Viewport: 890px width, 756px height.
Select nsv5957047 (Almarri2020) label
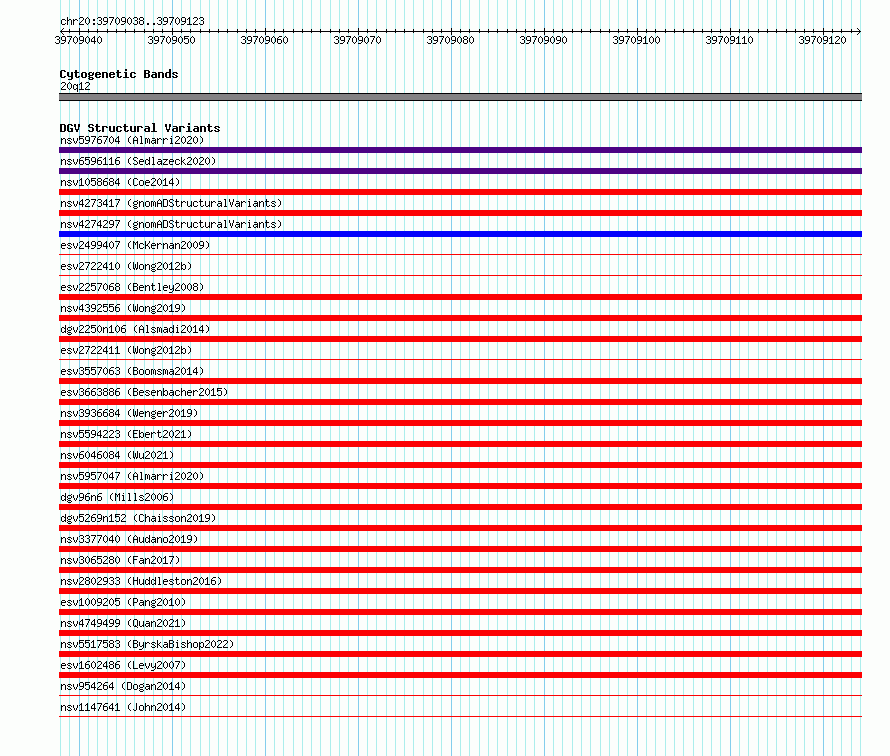click(132, 476)
